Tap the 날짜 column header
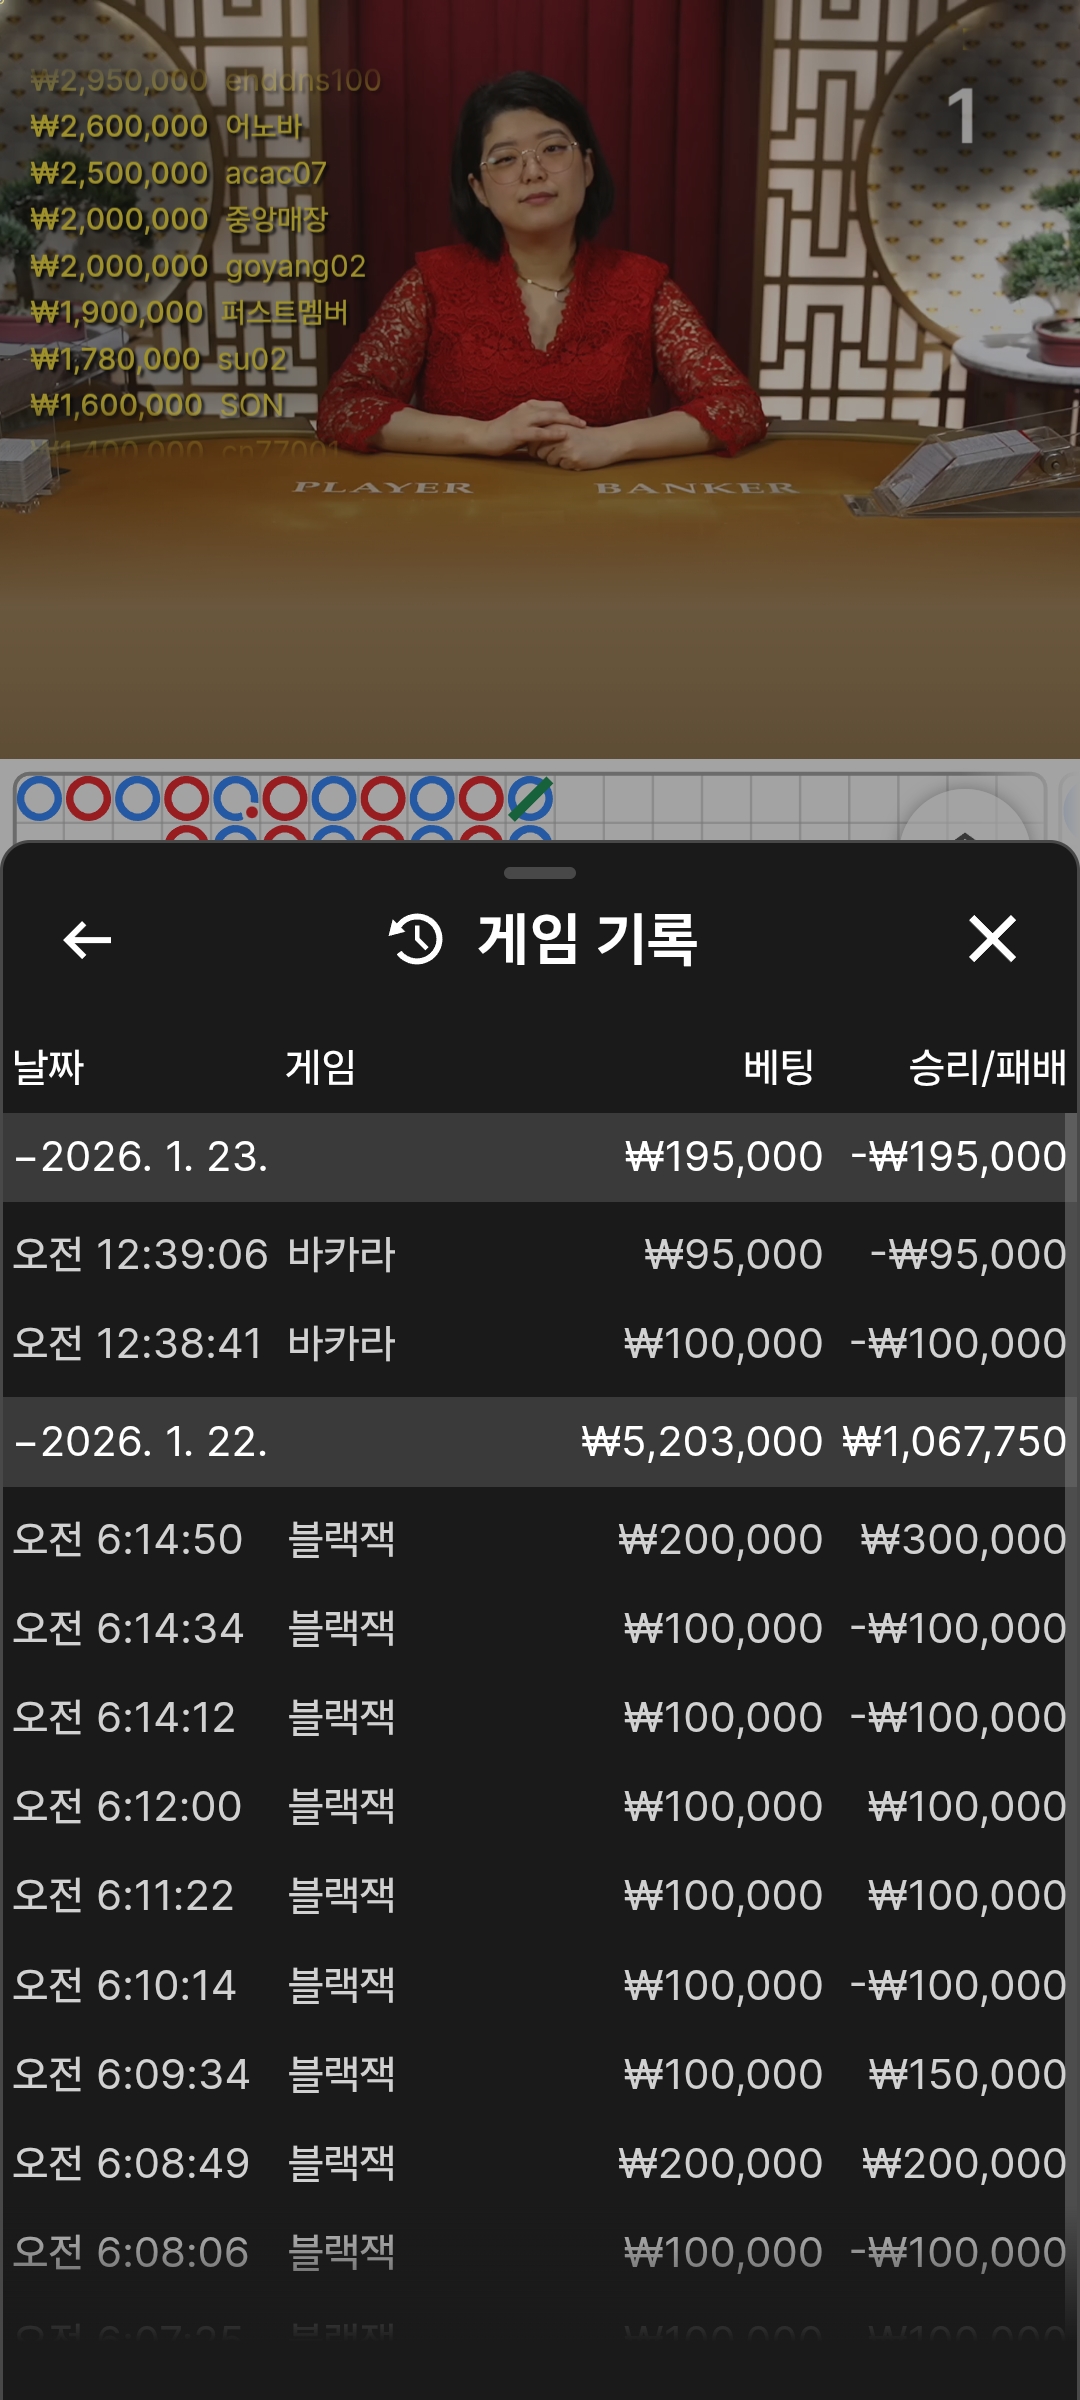The width and height of the screenshot is (1080, 2400). pos(48,1067)
